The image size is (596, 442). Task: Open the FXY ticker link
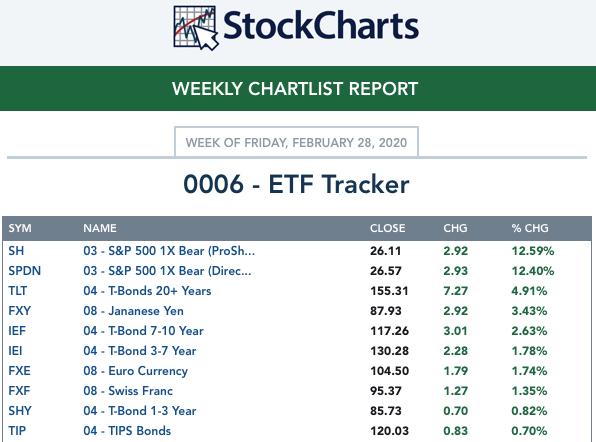click(19, 311)
